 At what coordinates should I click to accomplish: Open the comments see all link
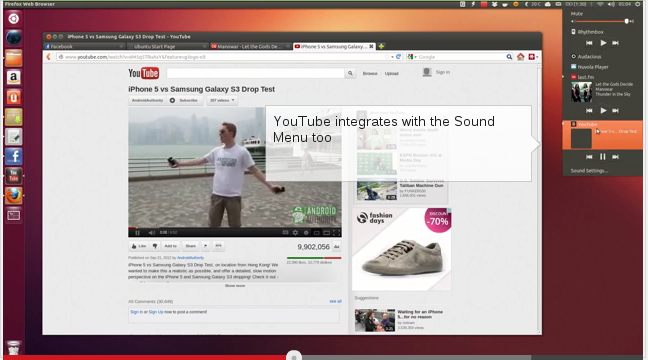coord(336,301)
